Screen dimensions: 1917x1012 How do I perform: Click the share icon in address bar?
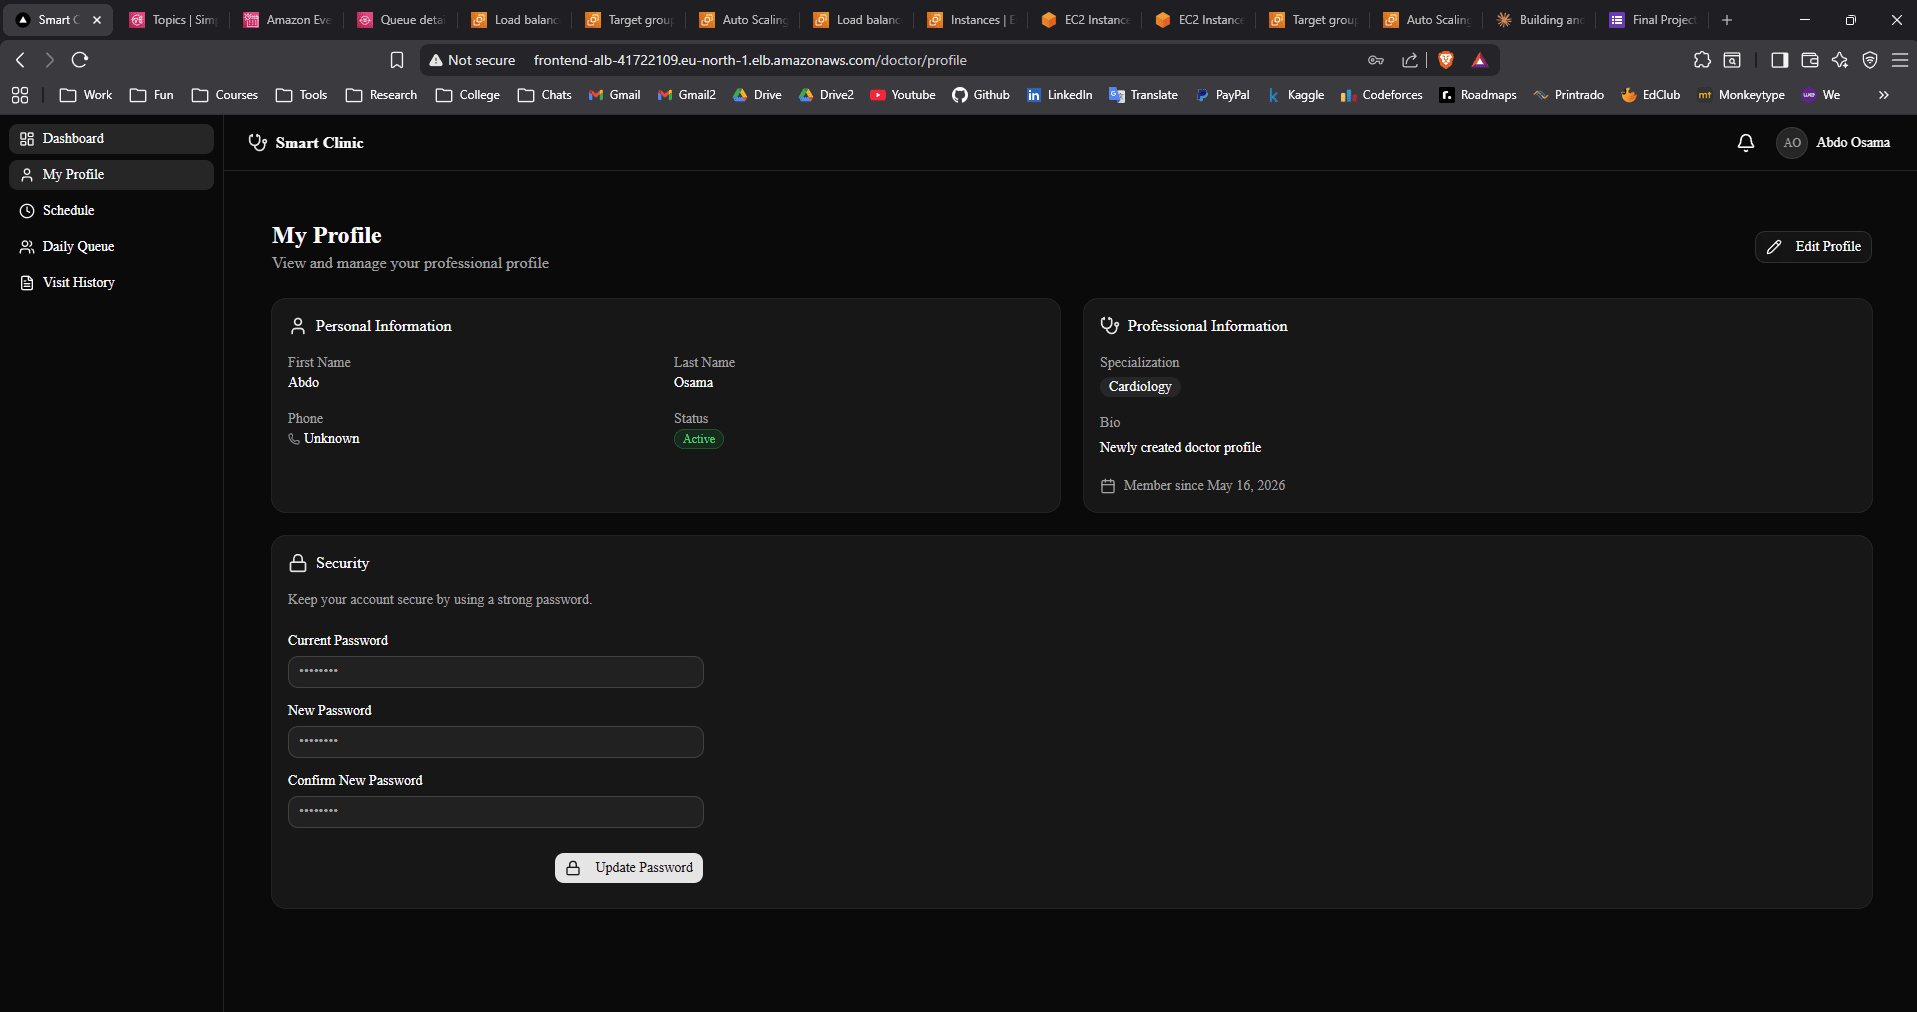1410,60
